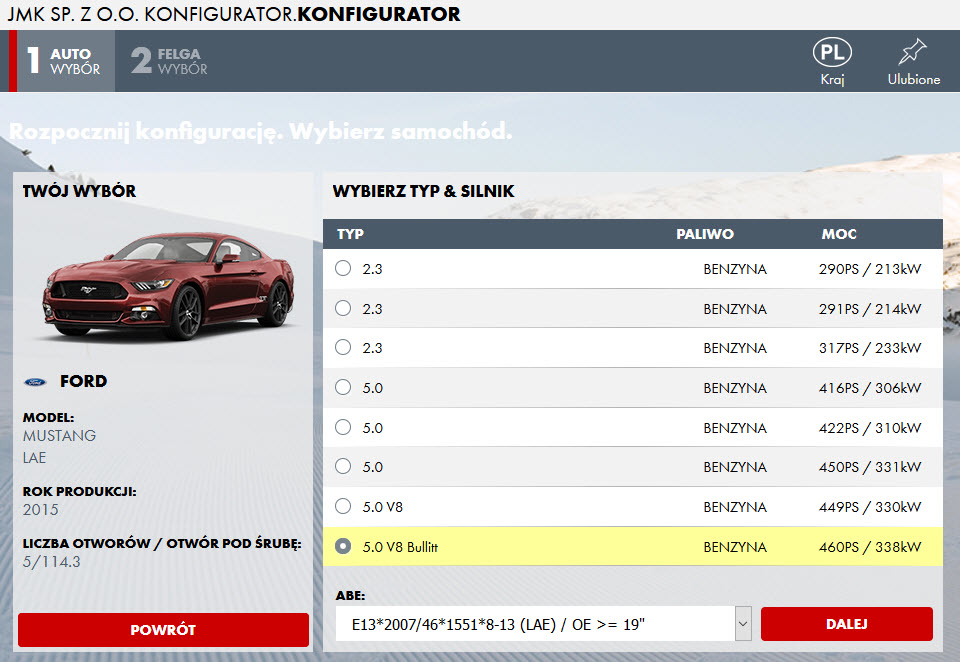
Task: Click BENZYNA in the 317PS / 233kW row
Action: pos(735,348)
